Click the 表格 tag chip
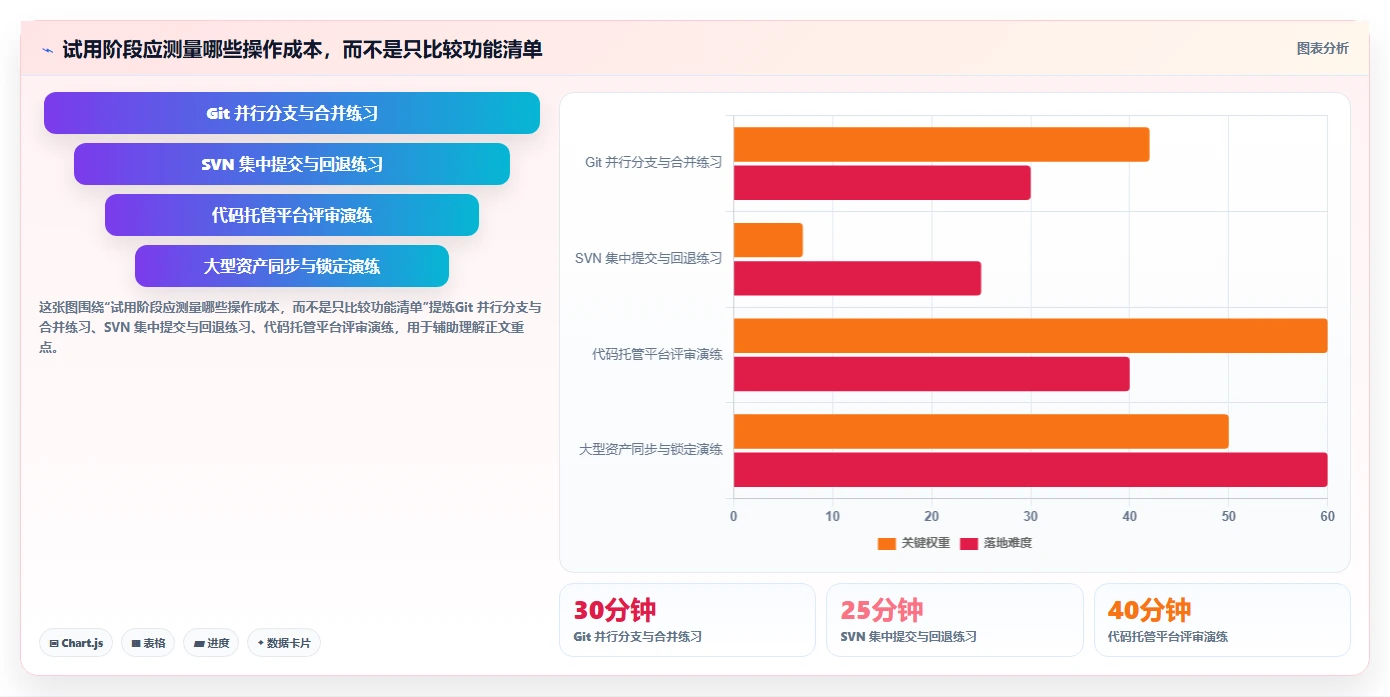The image size is (1390, 697). point(148,643)
